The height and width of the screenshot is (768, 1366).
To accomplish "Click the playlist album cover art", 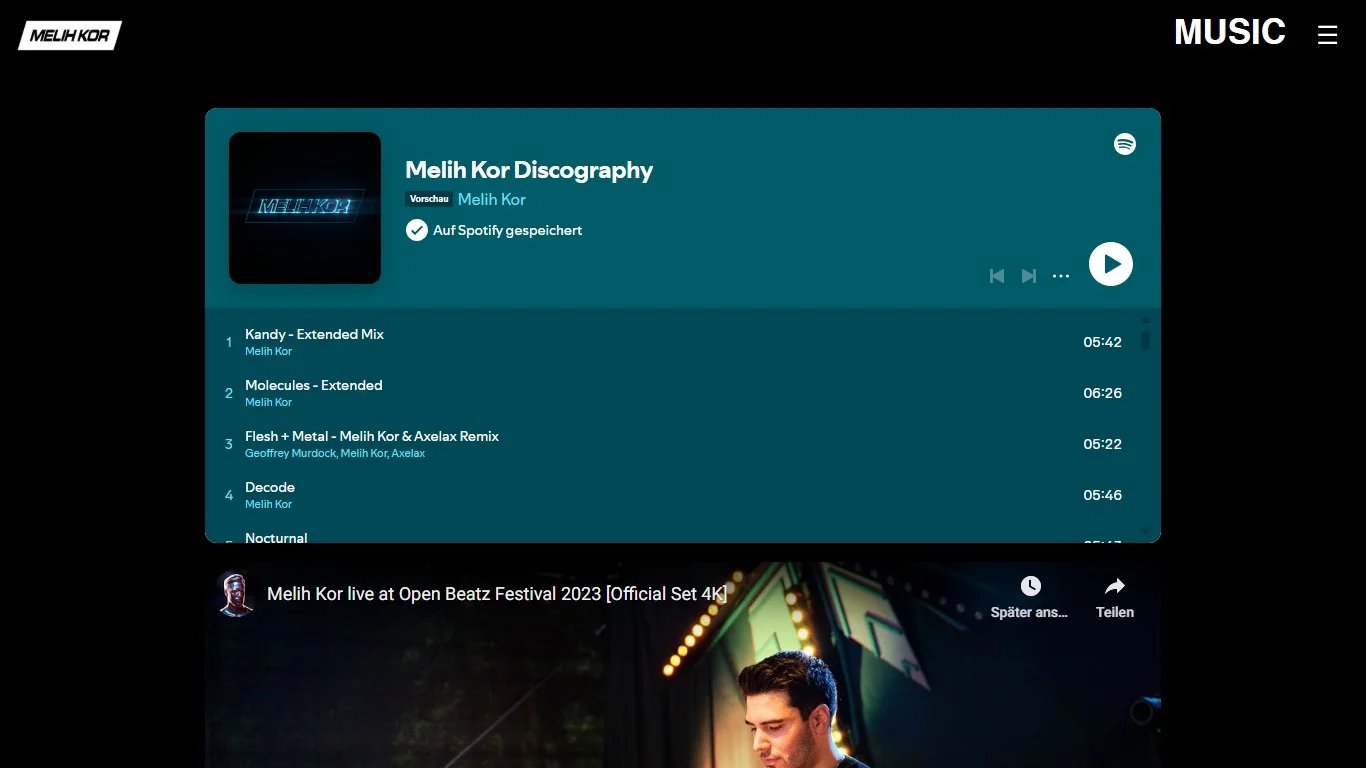I will [305, 208].
